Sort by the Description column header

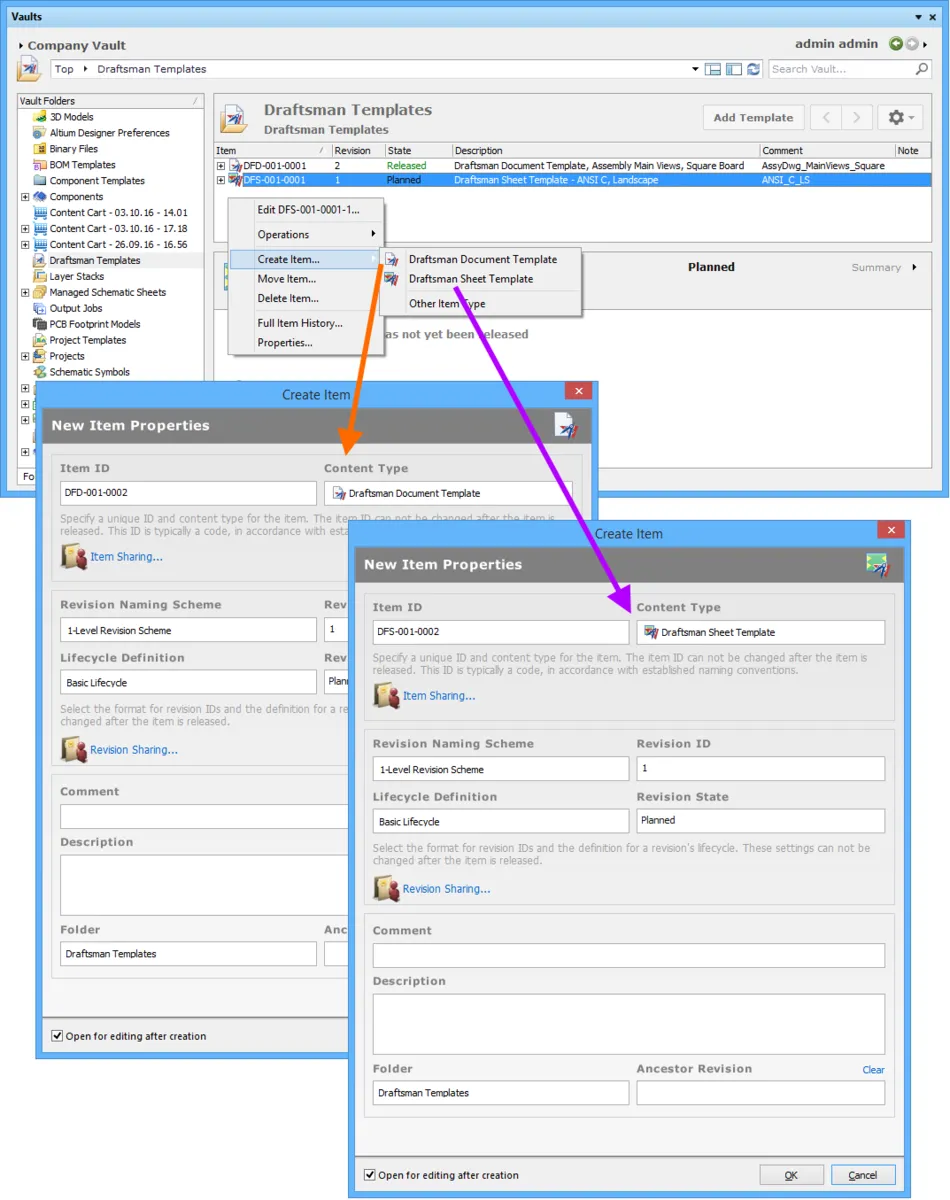tap(605, 151)
